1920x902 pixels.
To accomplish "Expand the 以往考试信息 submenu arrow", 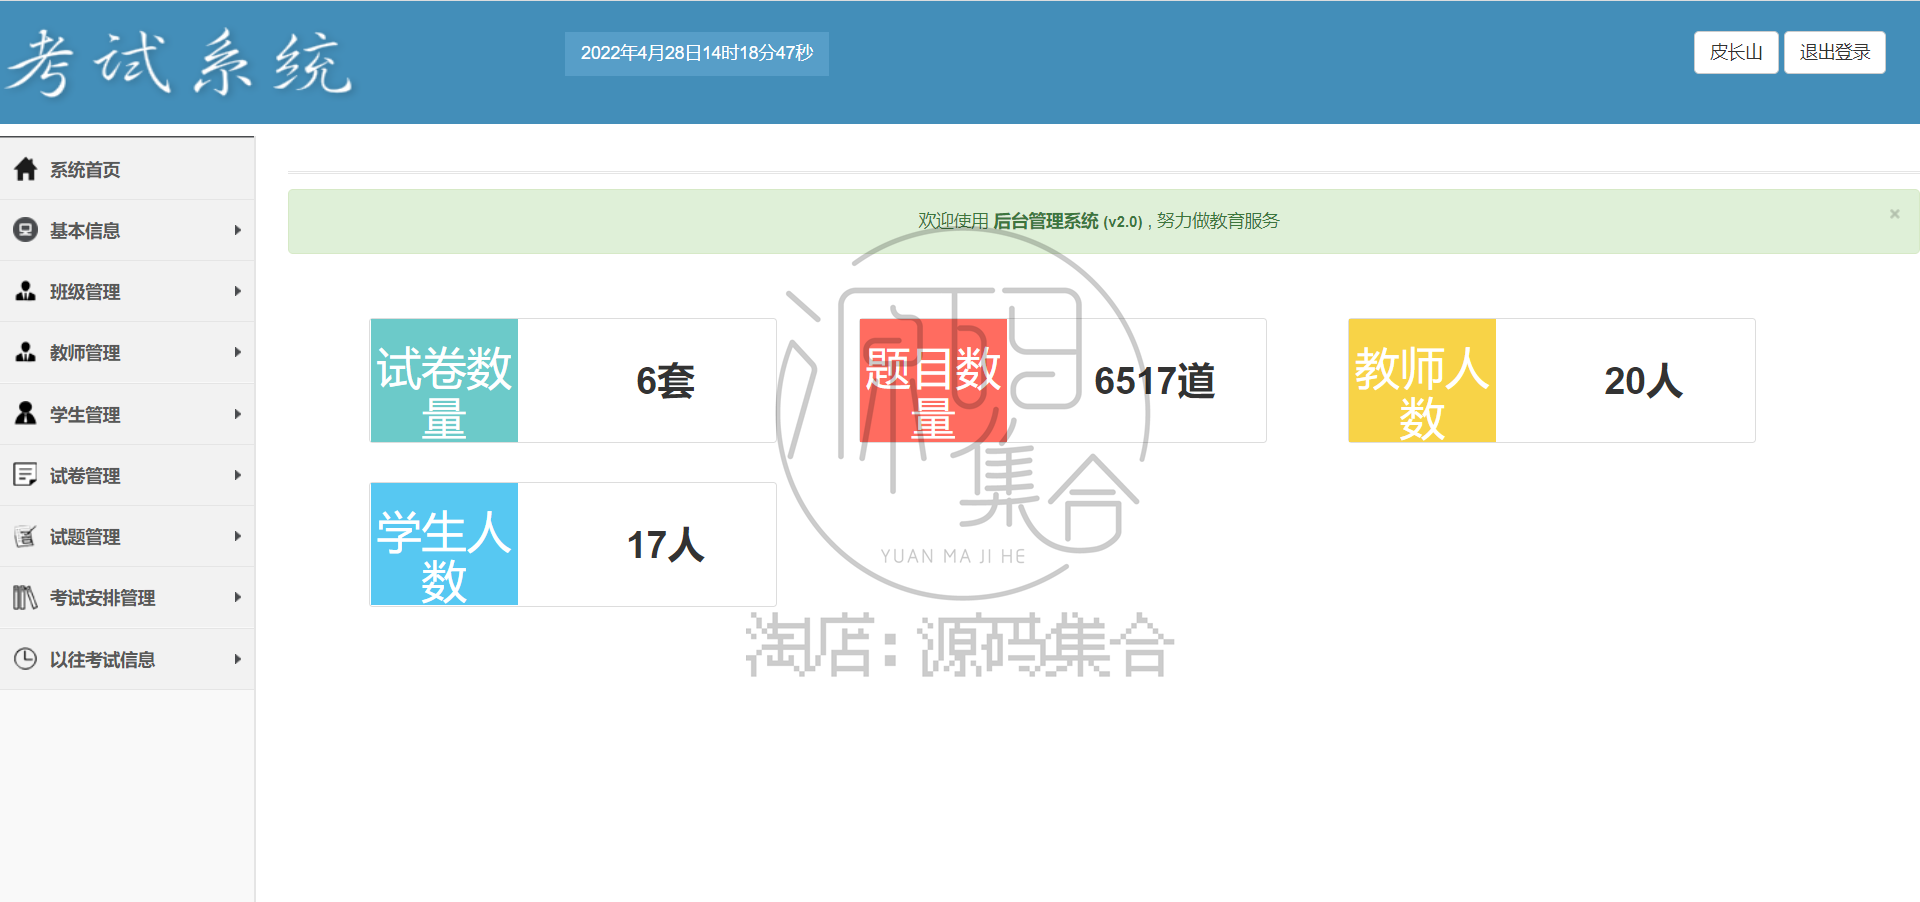I will [x=238, y=659].
